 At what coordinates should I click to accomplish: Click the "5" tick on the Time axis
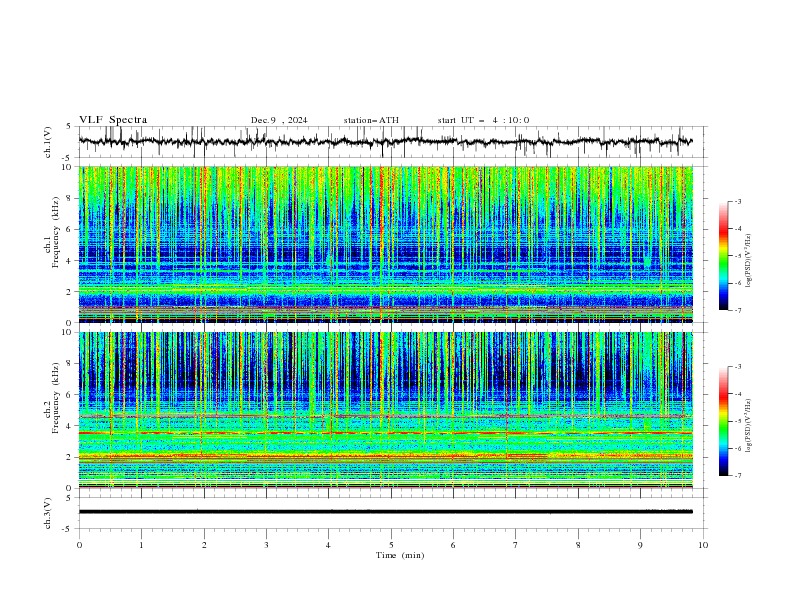(391, 545)
